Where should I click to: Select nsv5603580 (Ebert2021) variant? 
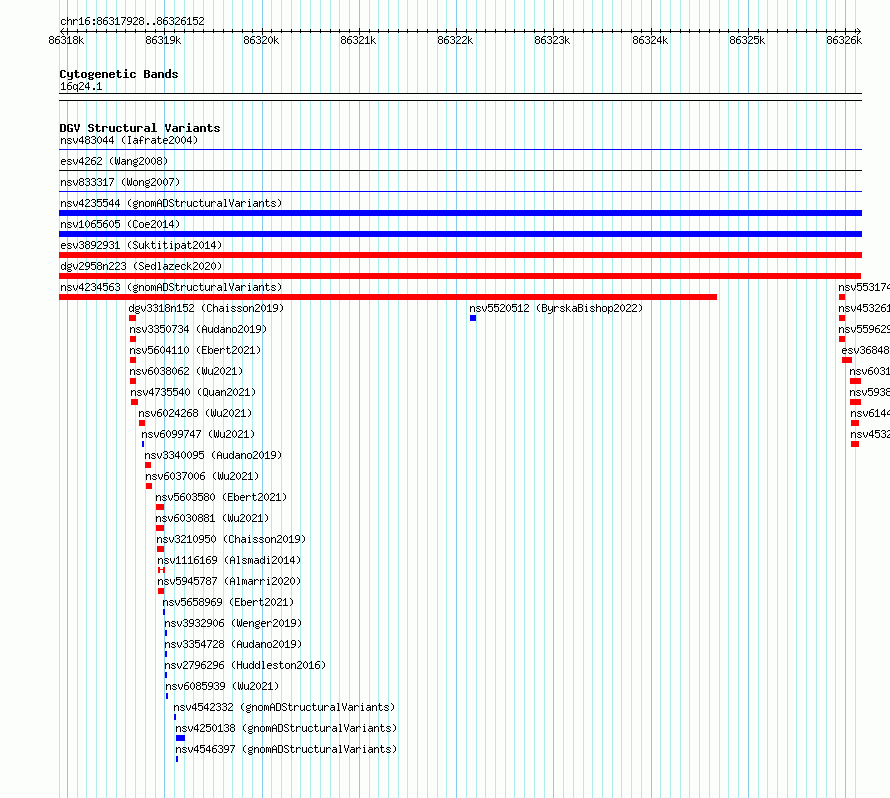[x=221, y=497]
